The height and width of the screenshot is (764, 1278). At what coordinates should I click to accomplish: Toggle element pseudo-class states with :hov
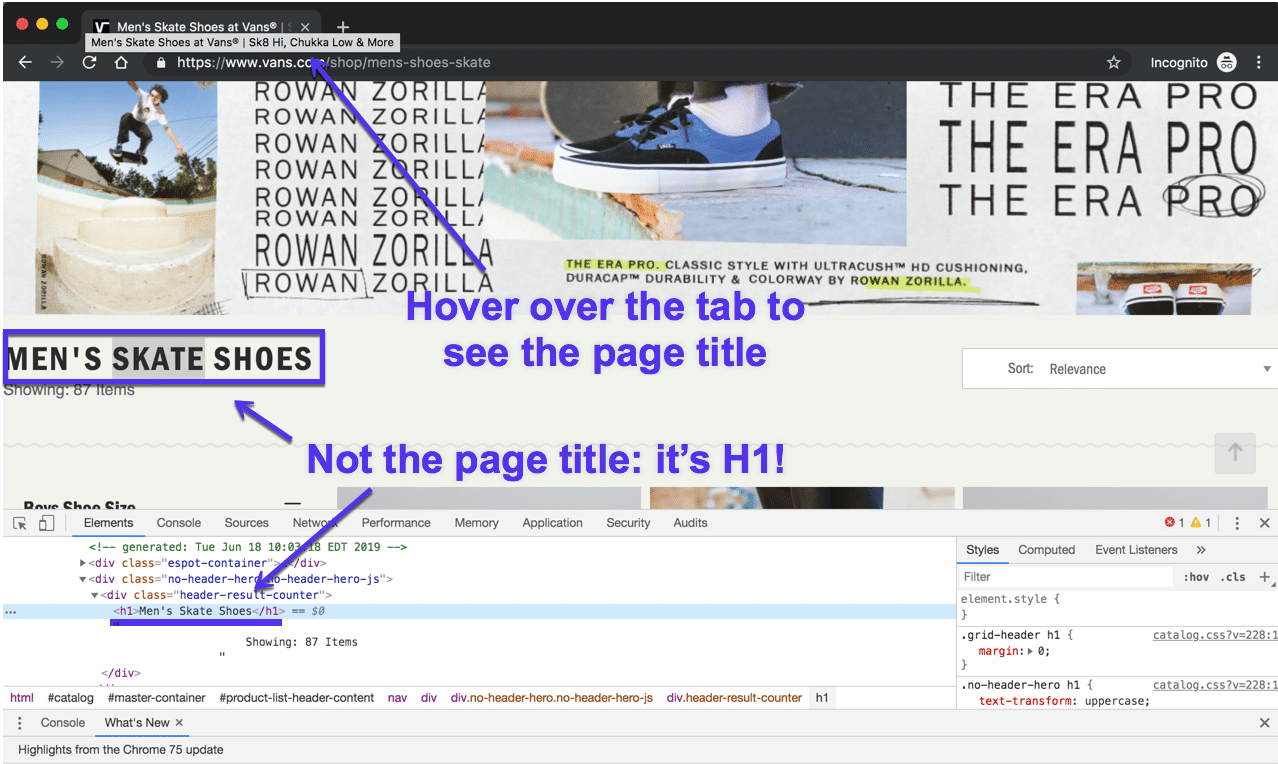point(1197,576)
